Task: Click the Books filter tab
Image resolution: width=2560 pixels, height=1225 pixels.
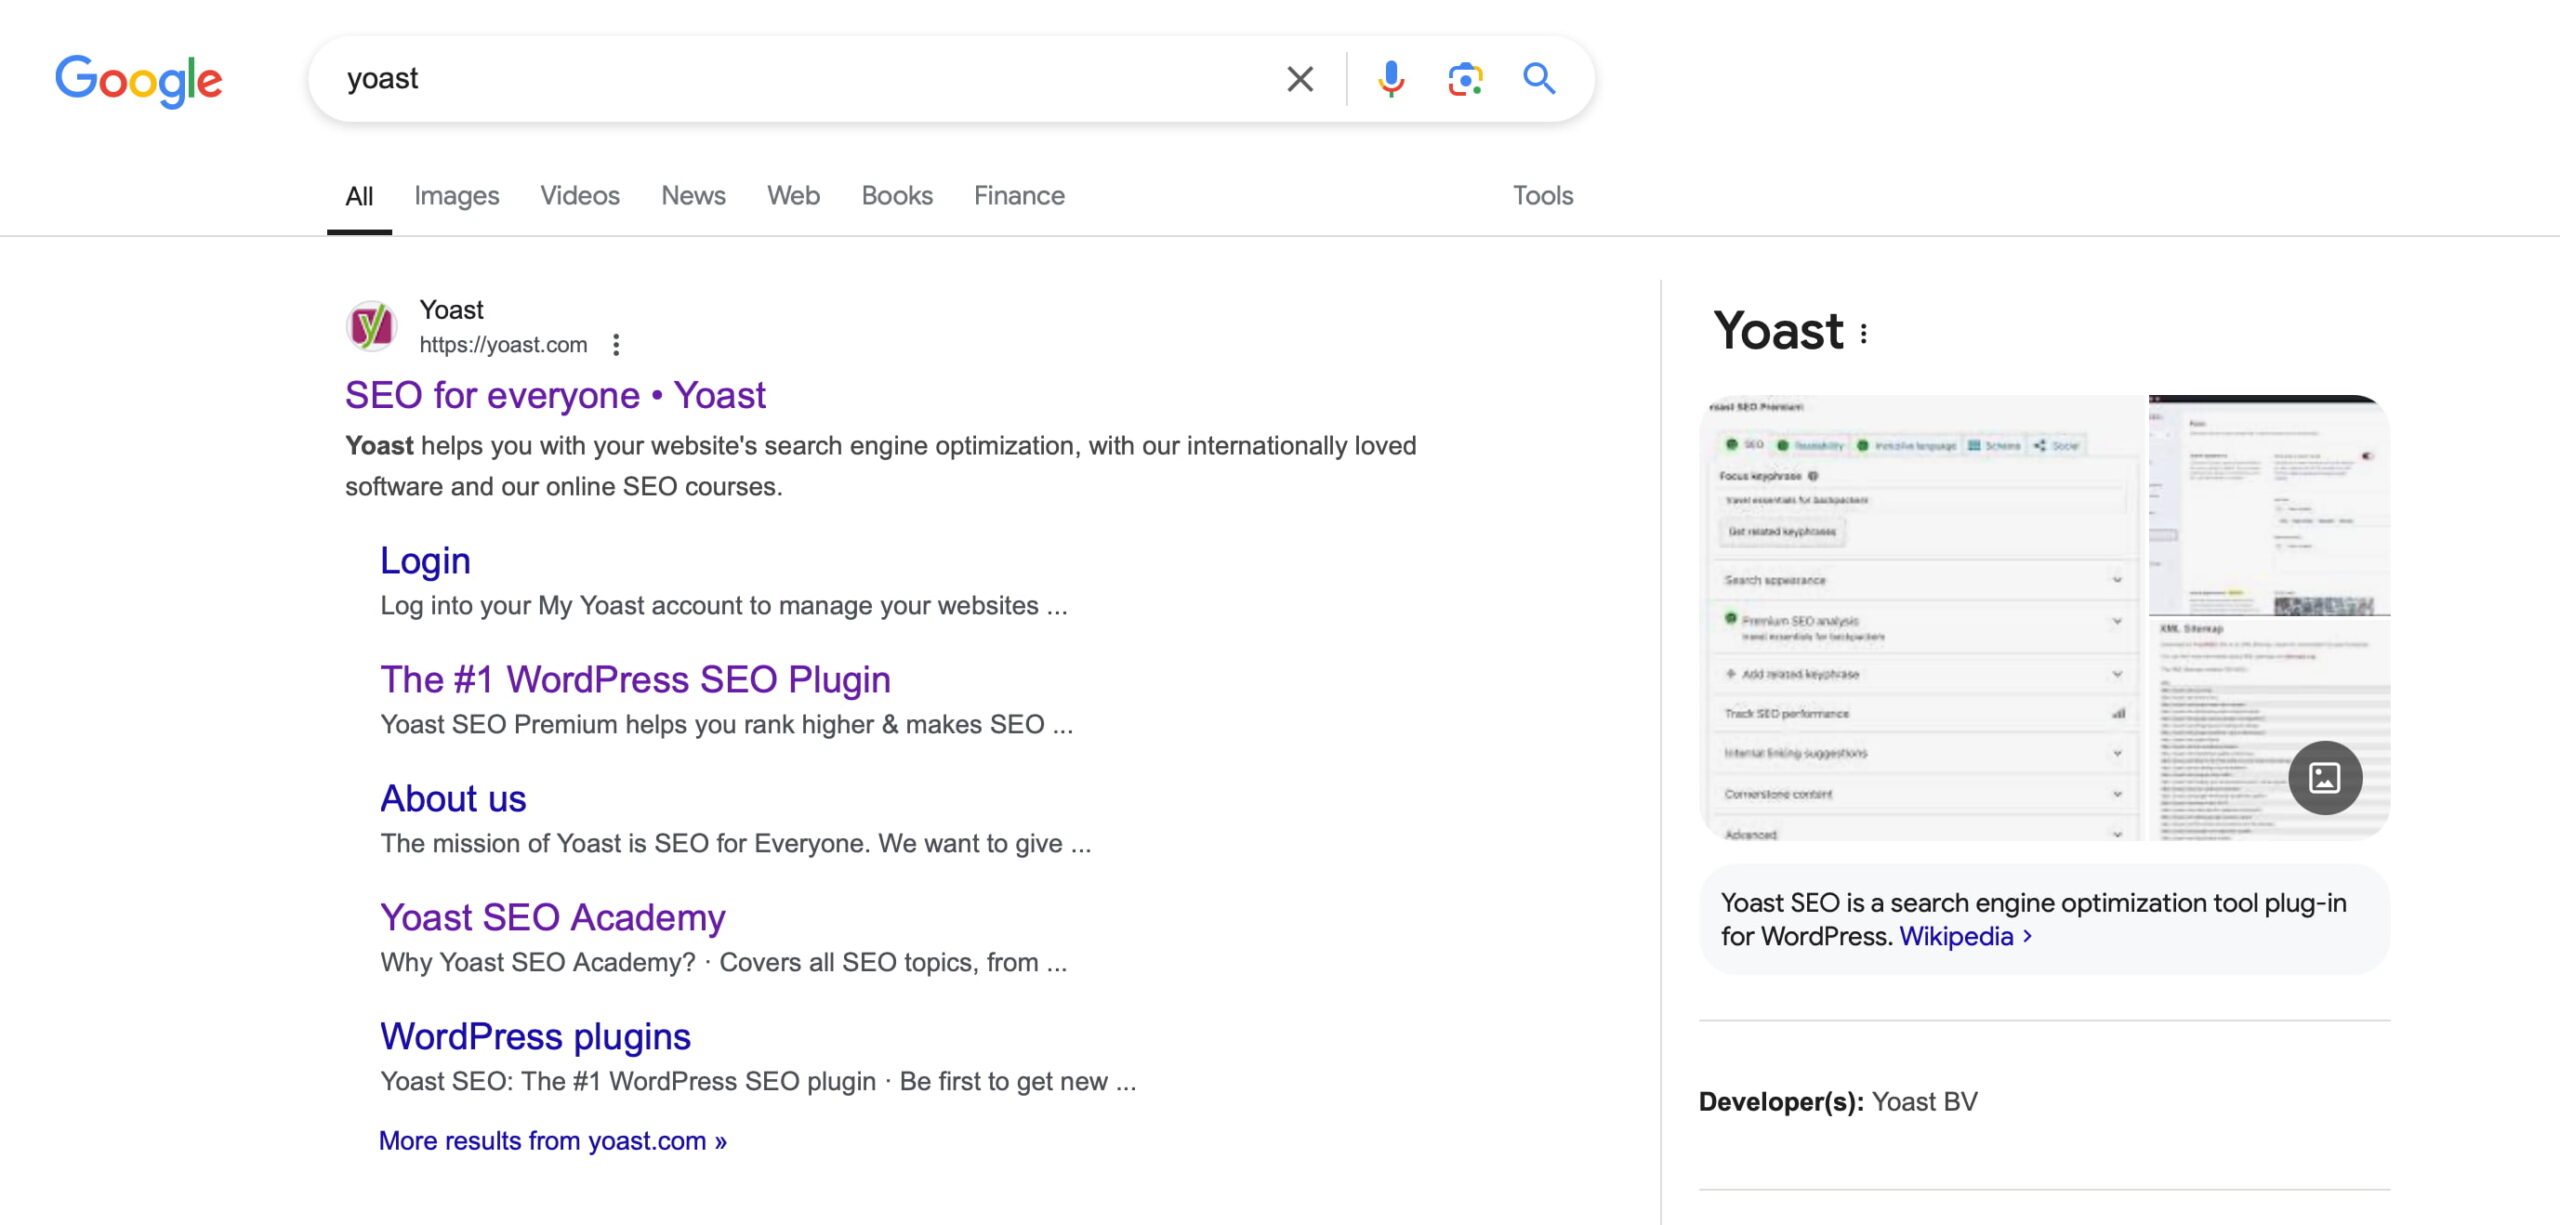Action: point(896,194)
